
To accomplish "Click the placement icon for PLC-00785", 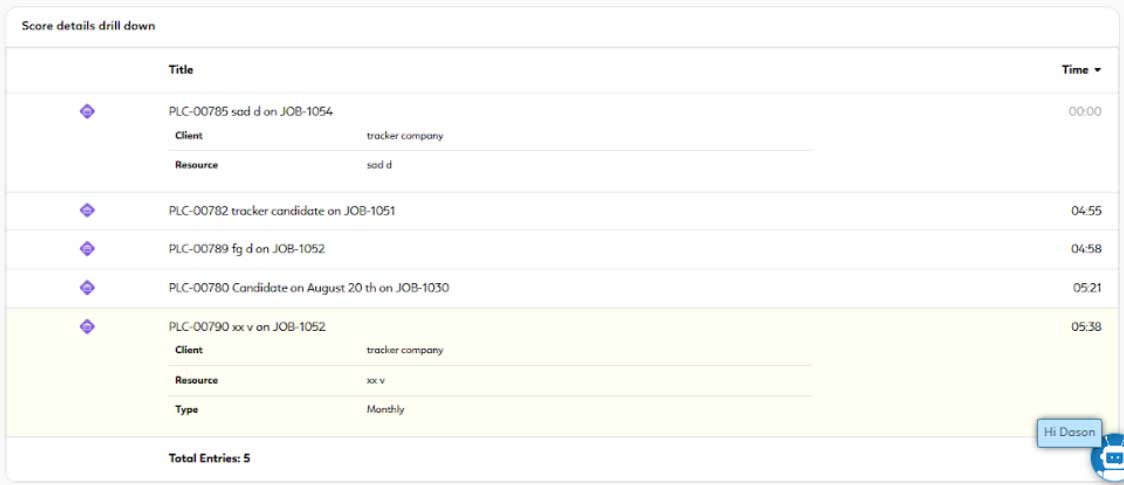I will [x=87, y=112].
